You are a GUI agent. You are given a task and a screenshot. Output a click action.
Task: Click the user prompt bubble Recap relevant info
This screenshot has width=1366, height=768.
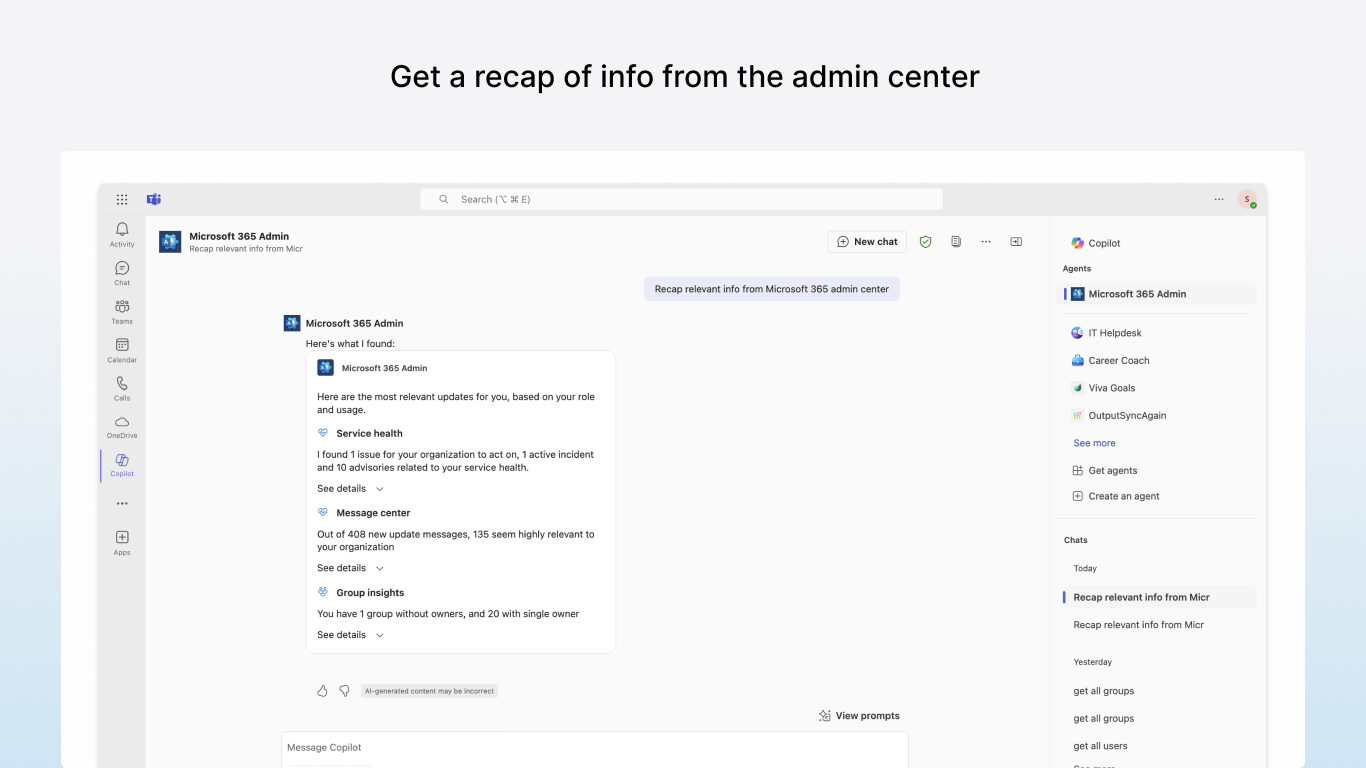(772, 289)
